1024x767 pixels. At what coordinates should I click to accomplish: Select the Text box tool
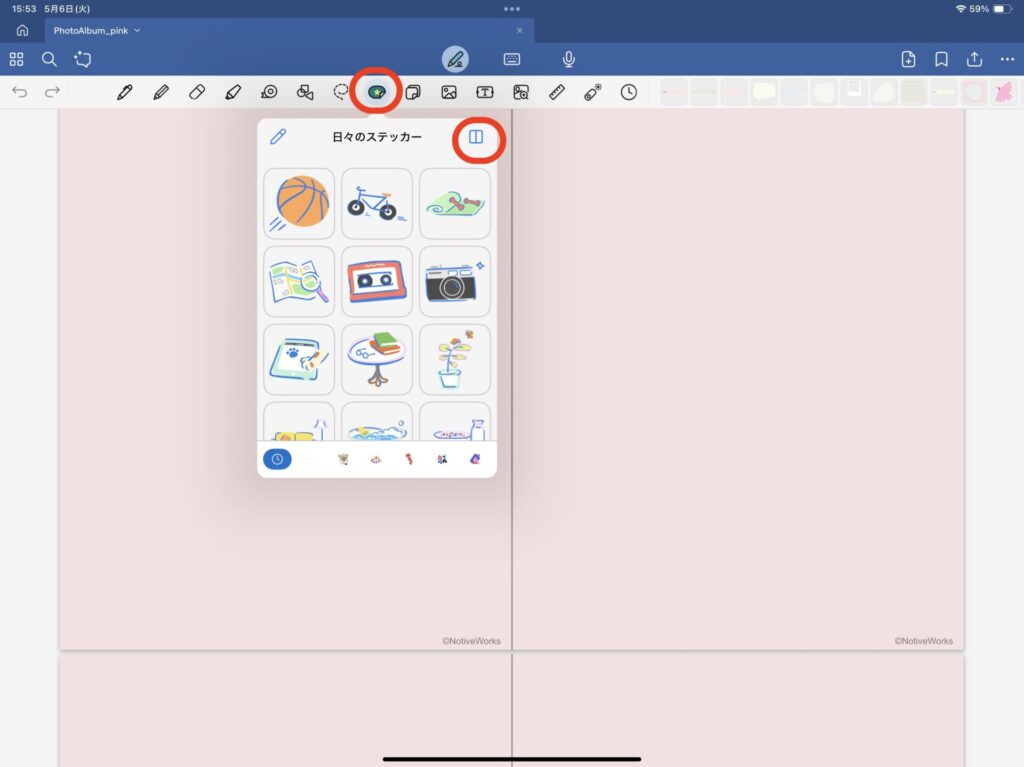485,92
